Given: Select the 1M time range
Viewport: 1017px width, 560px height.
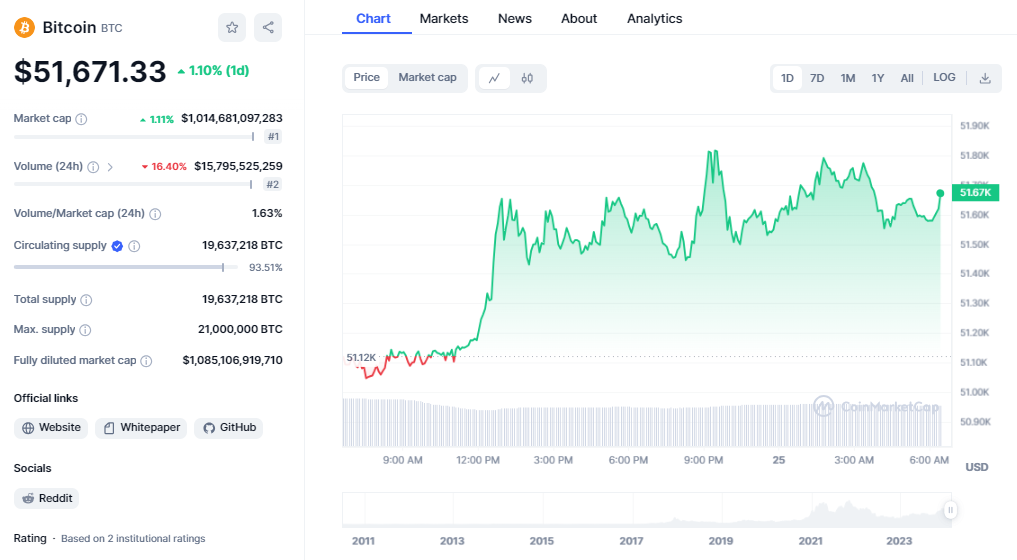Looking at the screenshot, I should tap(848, 78).
